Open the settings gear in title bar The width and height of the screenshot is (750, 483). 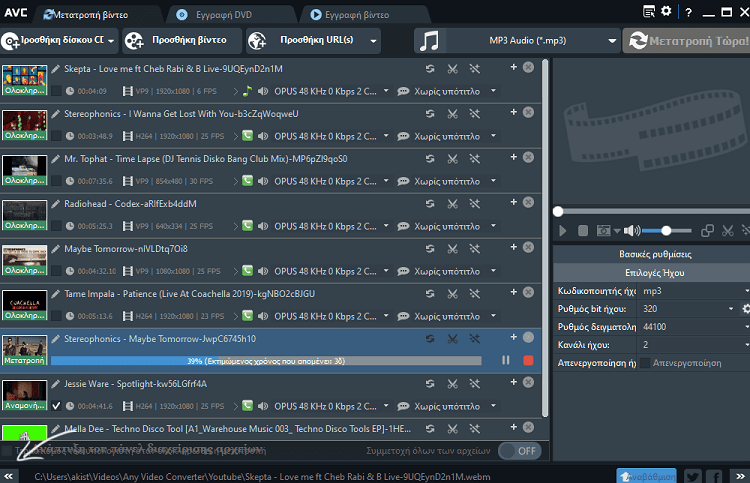pyautogui.click(x=666, y=11)
